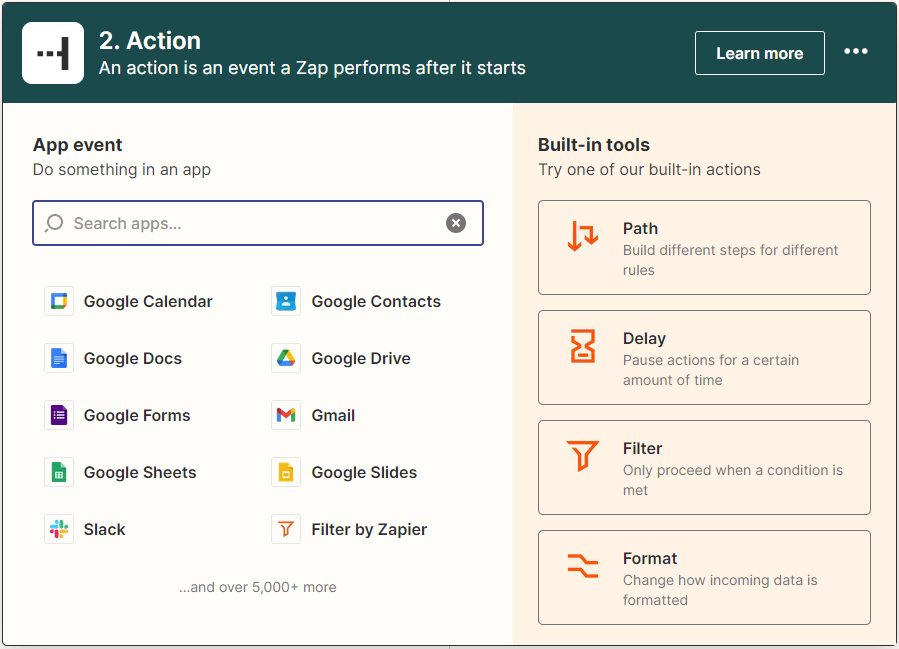This screenshot has height=649, width=899.
Task: Open the Format built-in tool card
Action: click(704, 577)
